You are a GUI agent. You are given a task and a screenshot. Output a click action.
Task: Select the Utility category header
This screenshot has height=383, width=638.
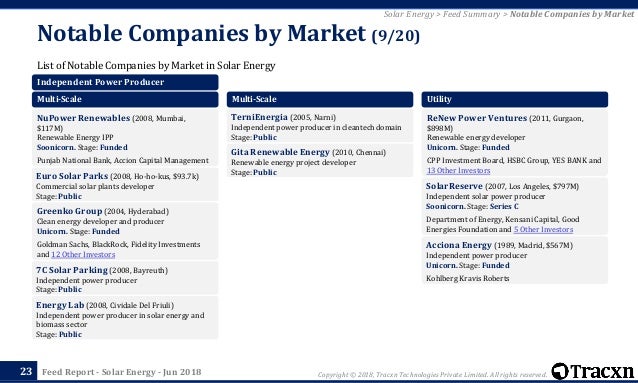pyautogui.click(x=515, y=99)
